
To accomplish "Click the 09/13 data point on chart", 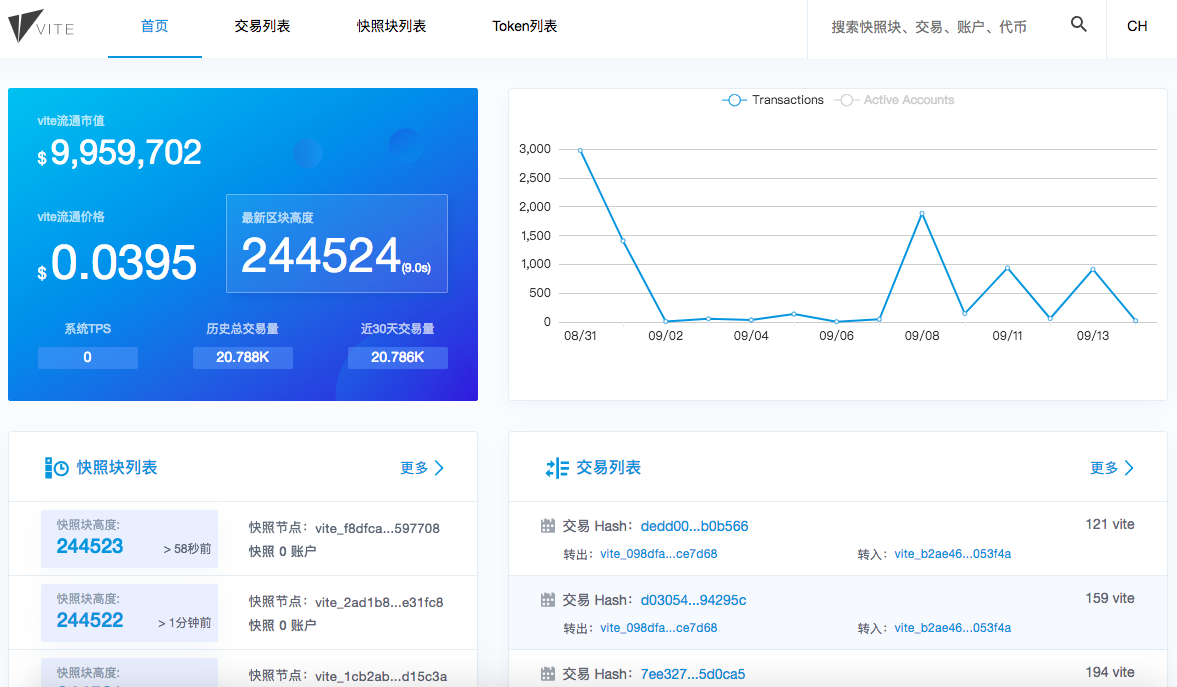I will [1093, 269].
